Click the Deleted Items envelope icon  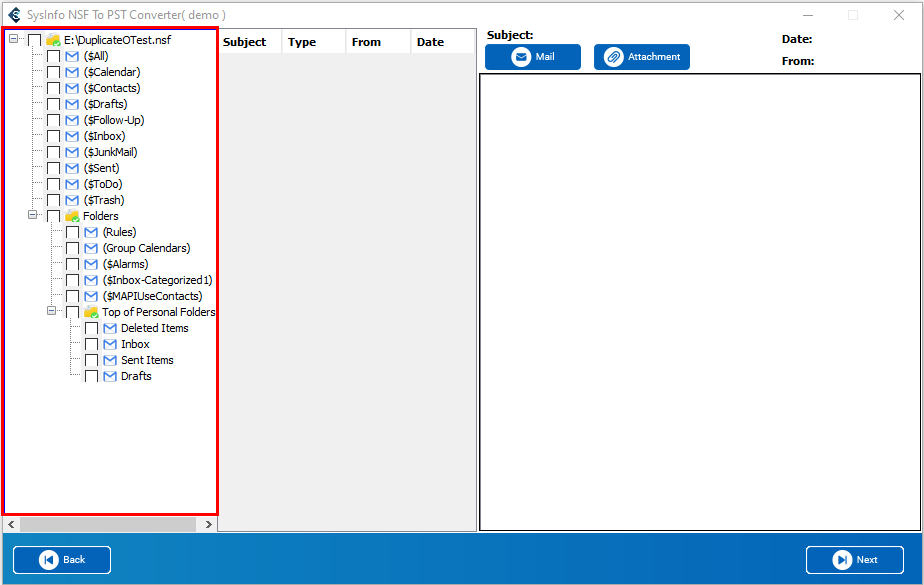pyautogui.click(x=110, y=328)
